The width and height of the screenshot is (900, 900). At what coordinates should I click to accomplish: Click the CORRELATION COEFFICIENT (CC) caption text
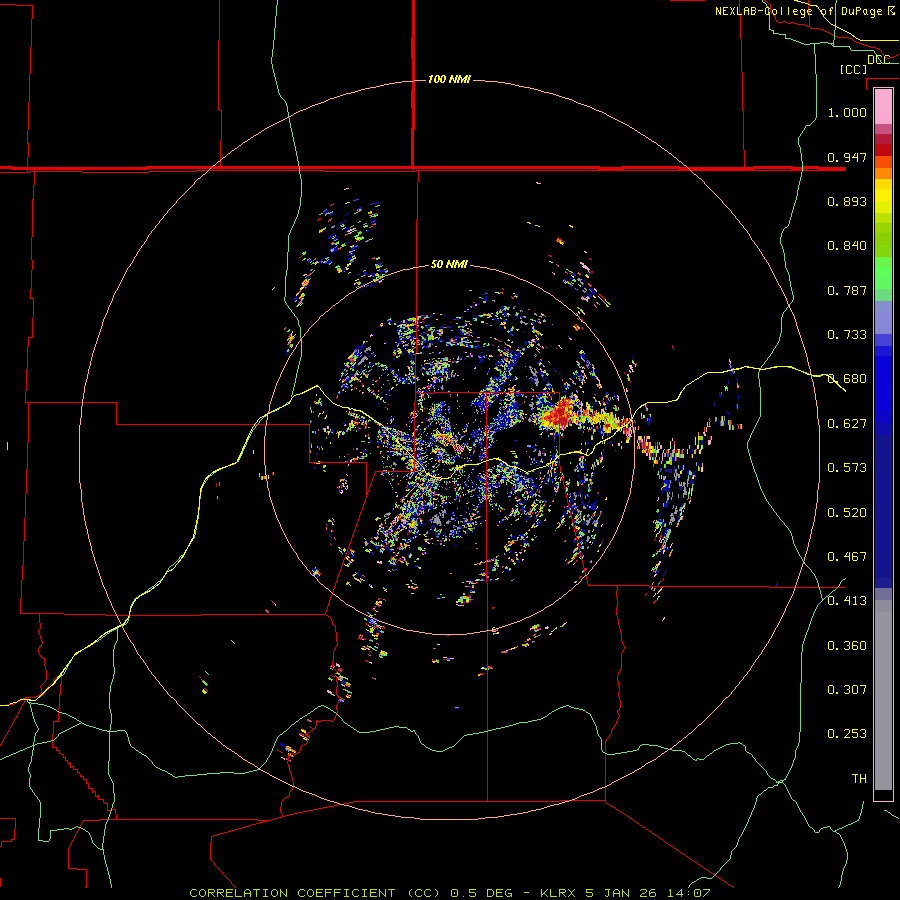coord(315,893)
